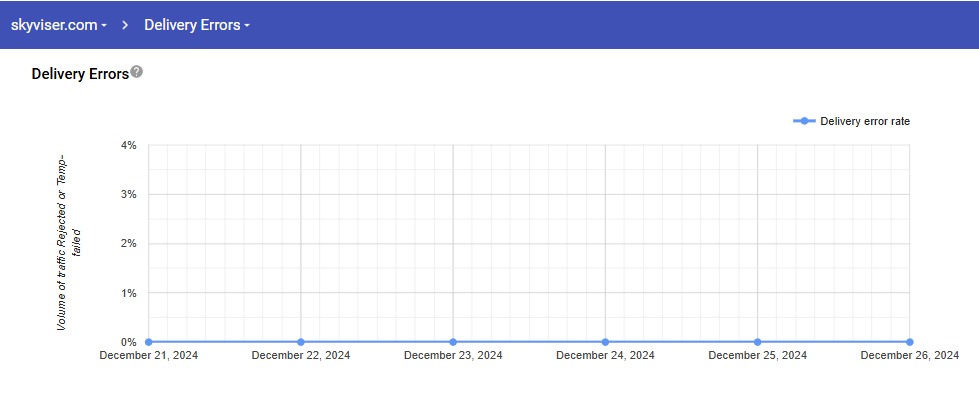Click the 4% y-axis label

(x=128, y=145)
